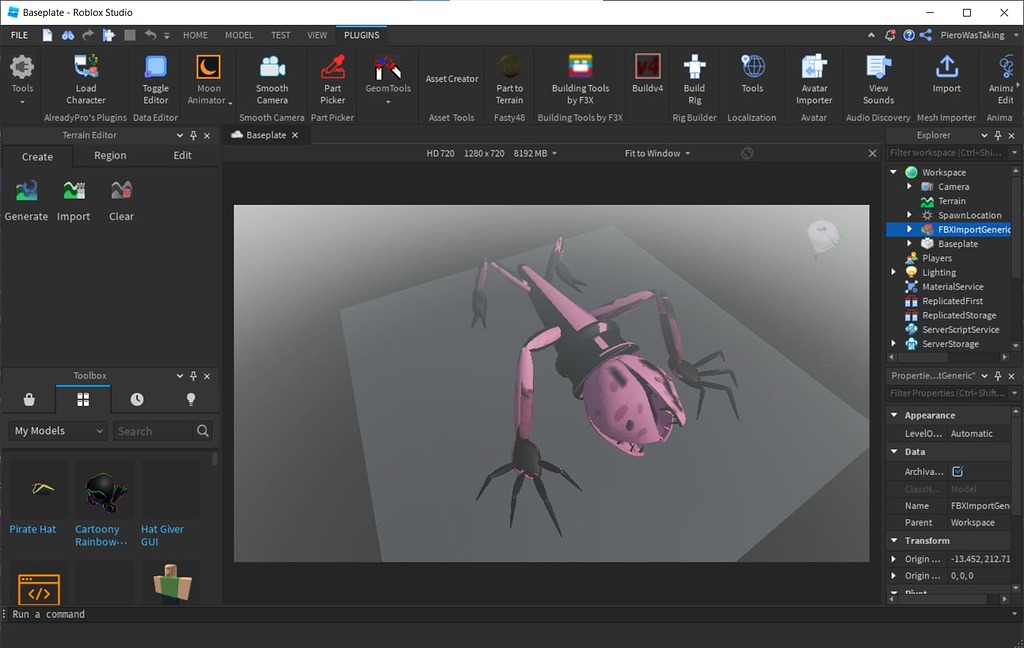Expand the FBXImportGeneric tree node
The height and width of the screenshot is (648, 1024).
(x=909, y=229)
